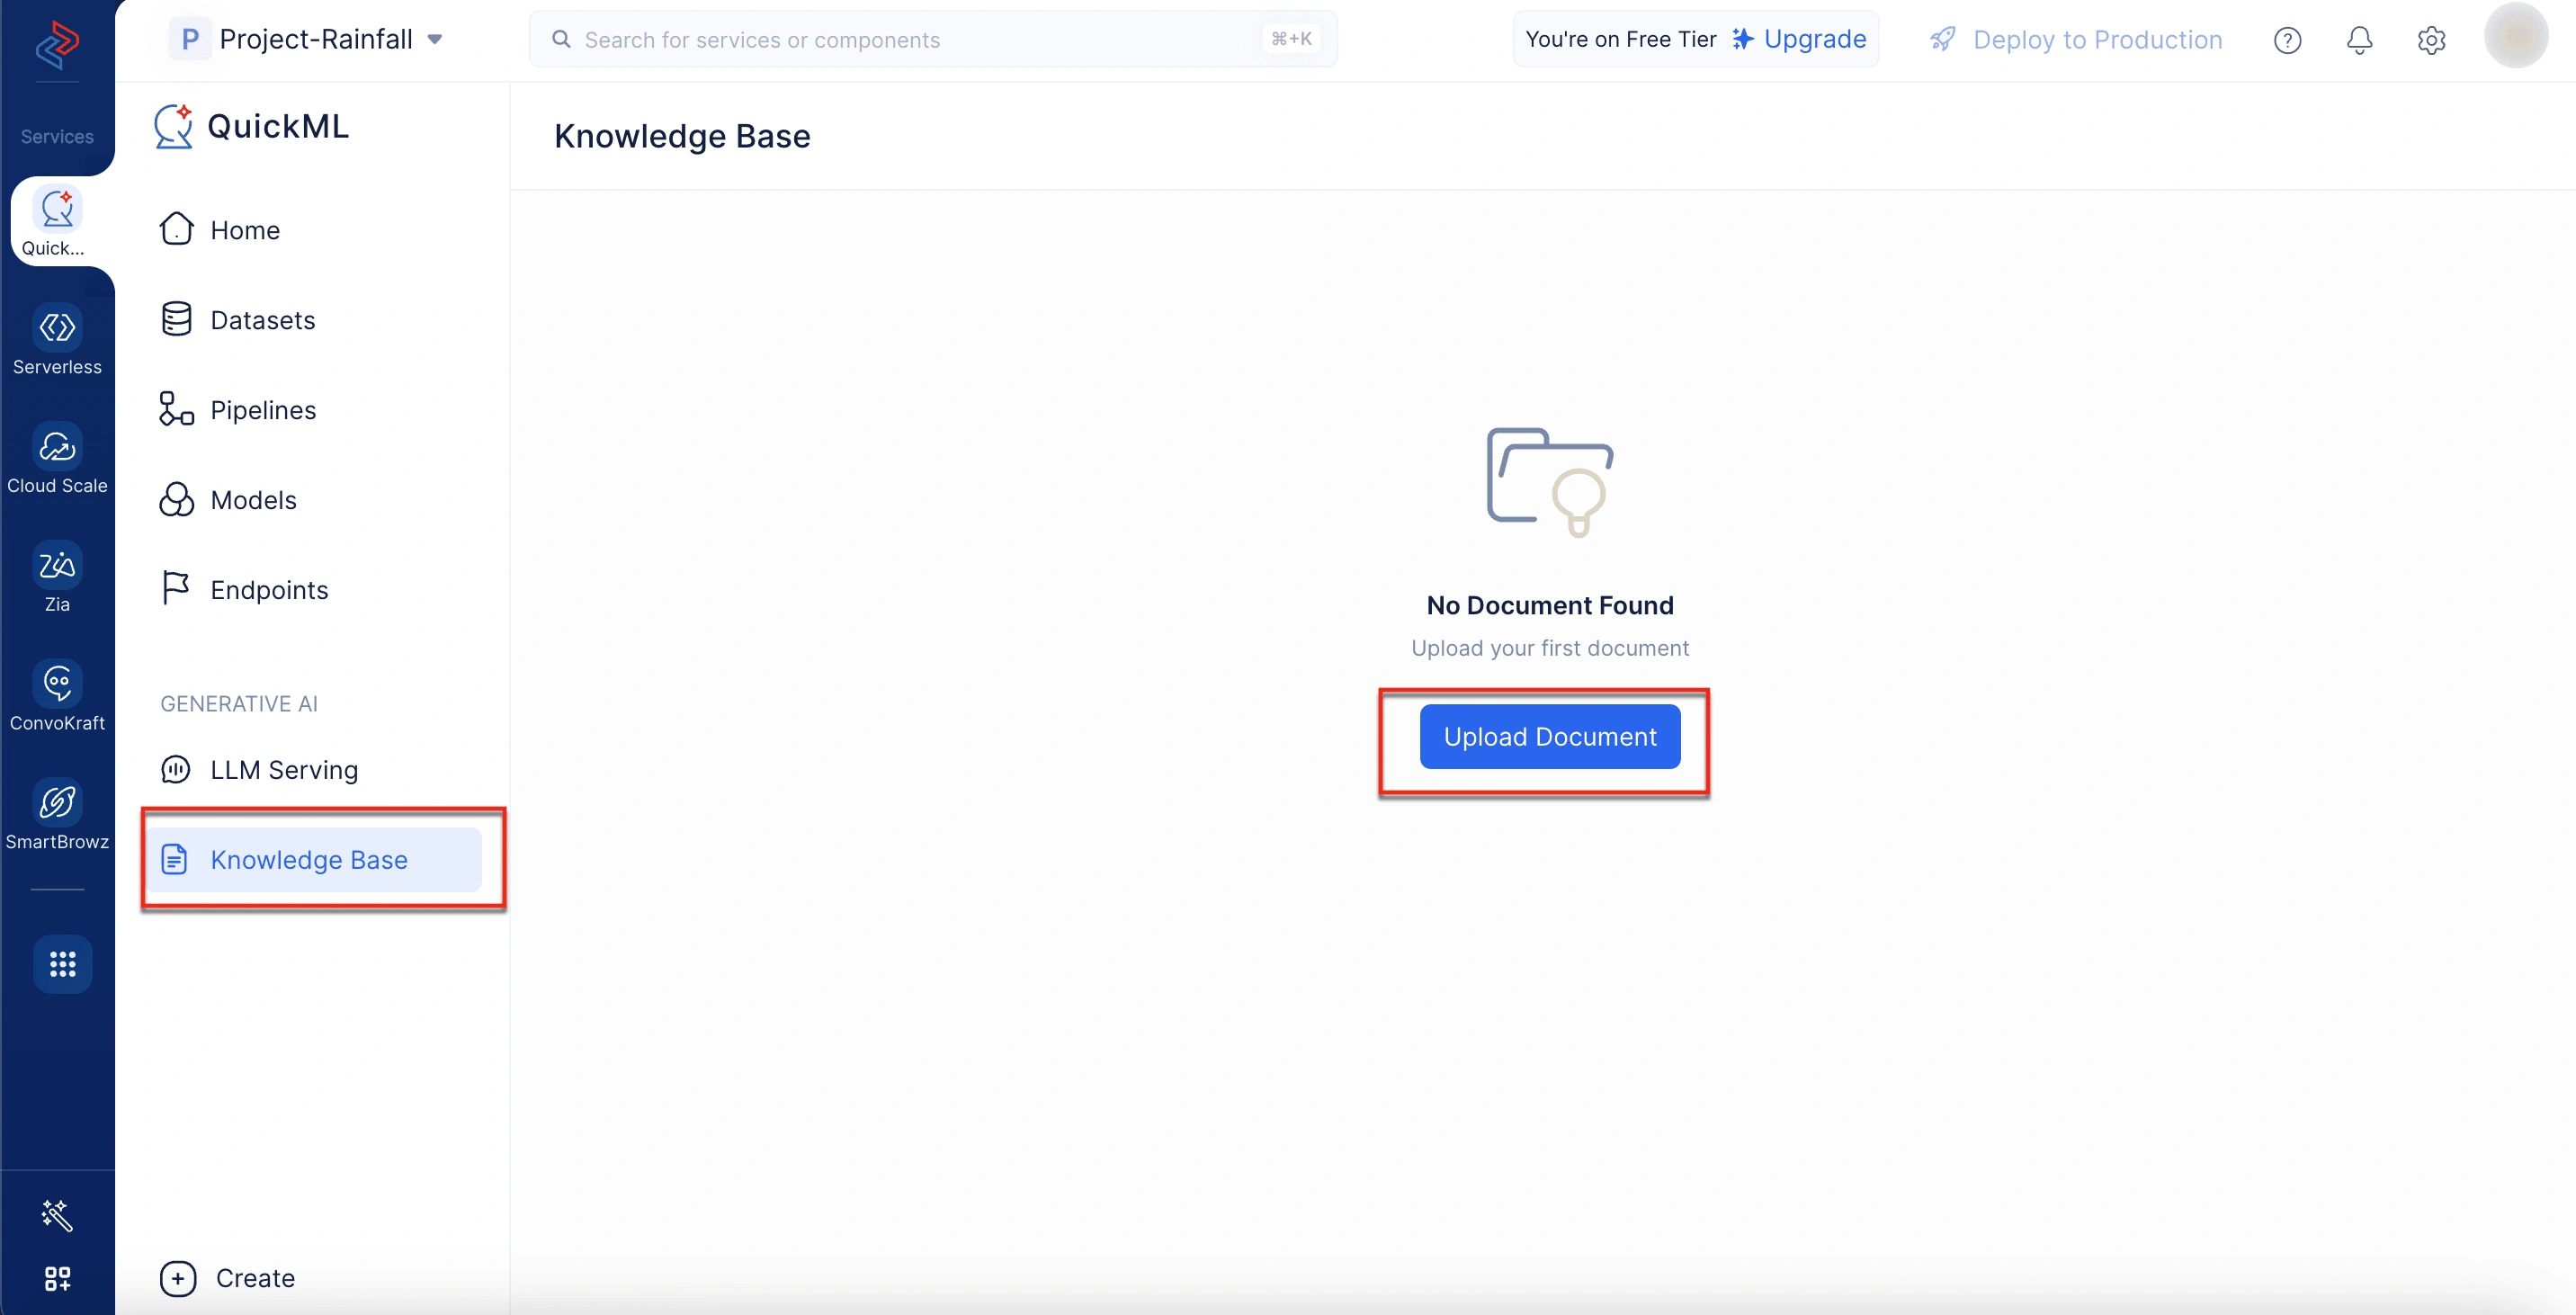Focus the services search field
This screenshot has height=1315, width=2576.
point(932,40)
